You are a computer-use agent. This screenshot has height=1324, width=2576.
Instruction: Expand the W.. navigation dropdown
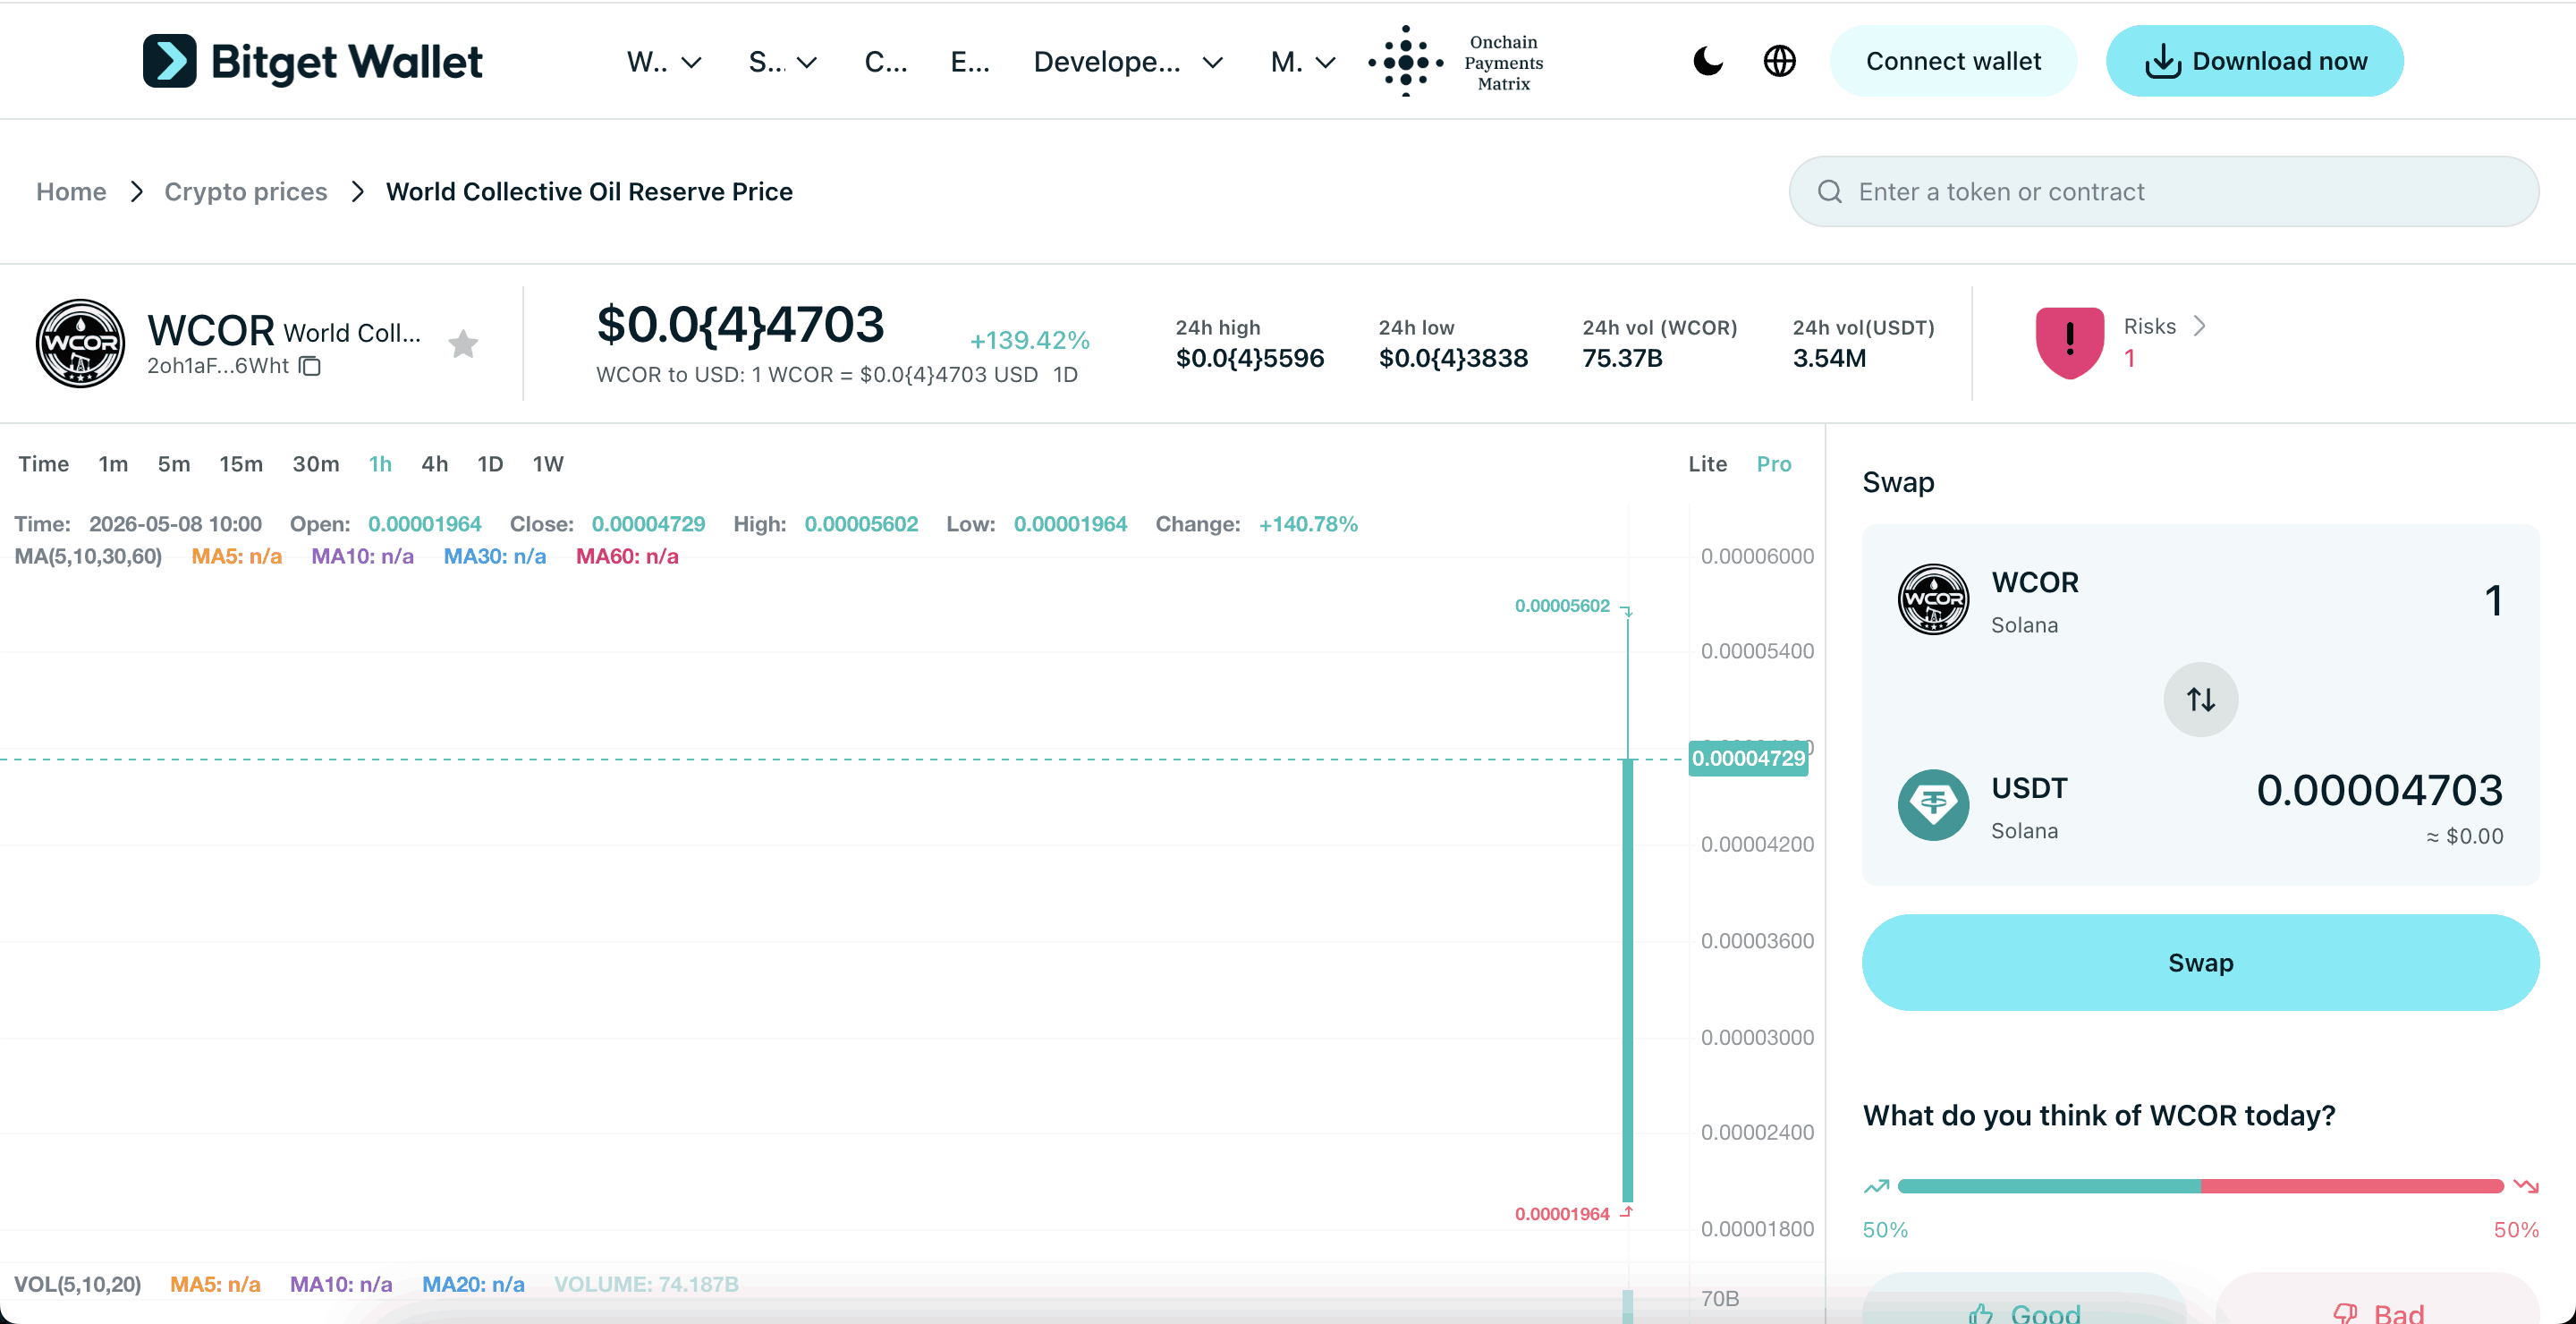663,62
